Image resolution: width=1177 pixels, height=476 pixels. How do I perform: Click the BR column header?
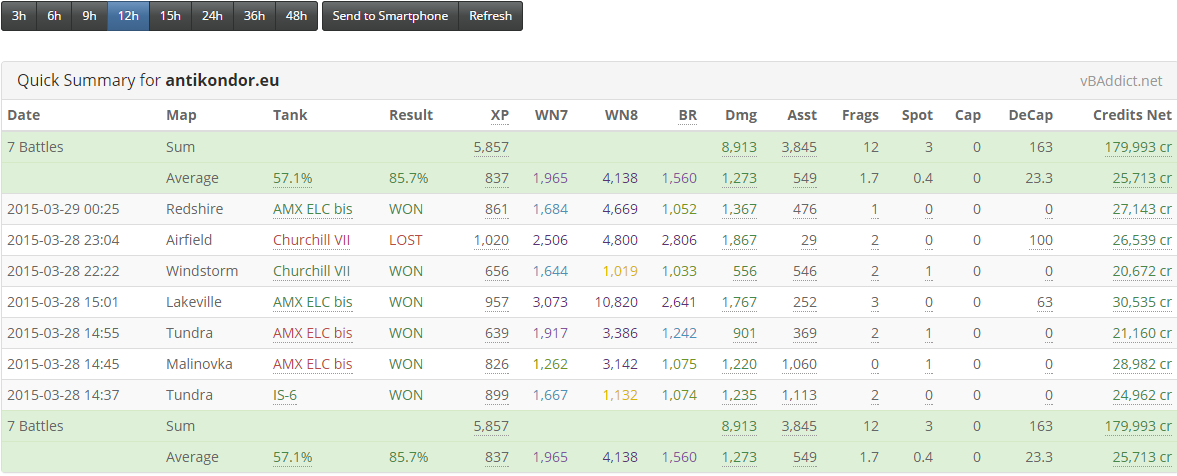click(x=688, y=115)
